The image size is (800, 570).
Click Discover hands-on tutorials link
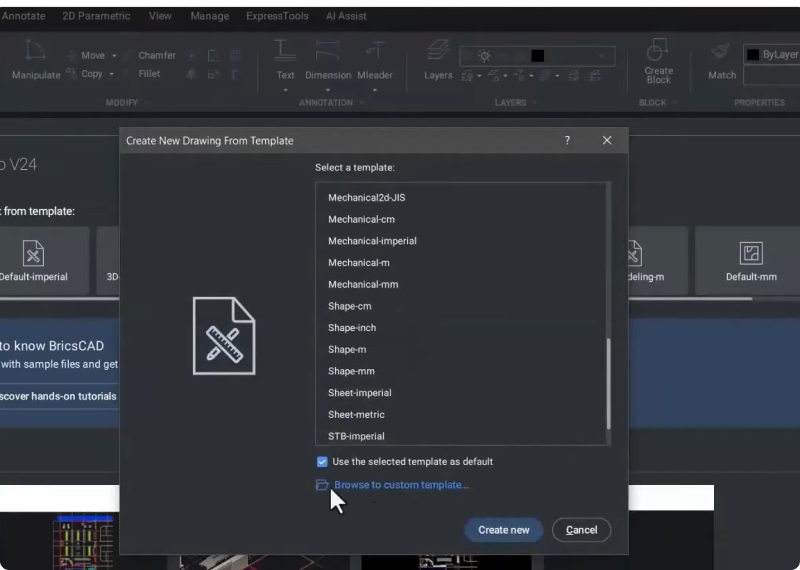pos(58,396)
